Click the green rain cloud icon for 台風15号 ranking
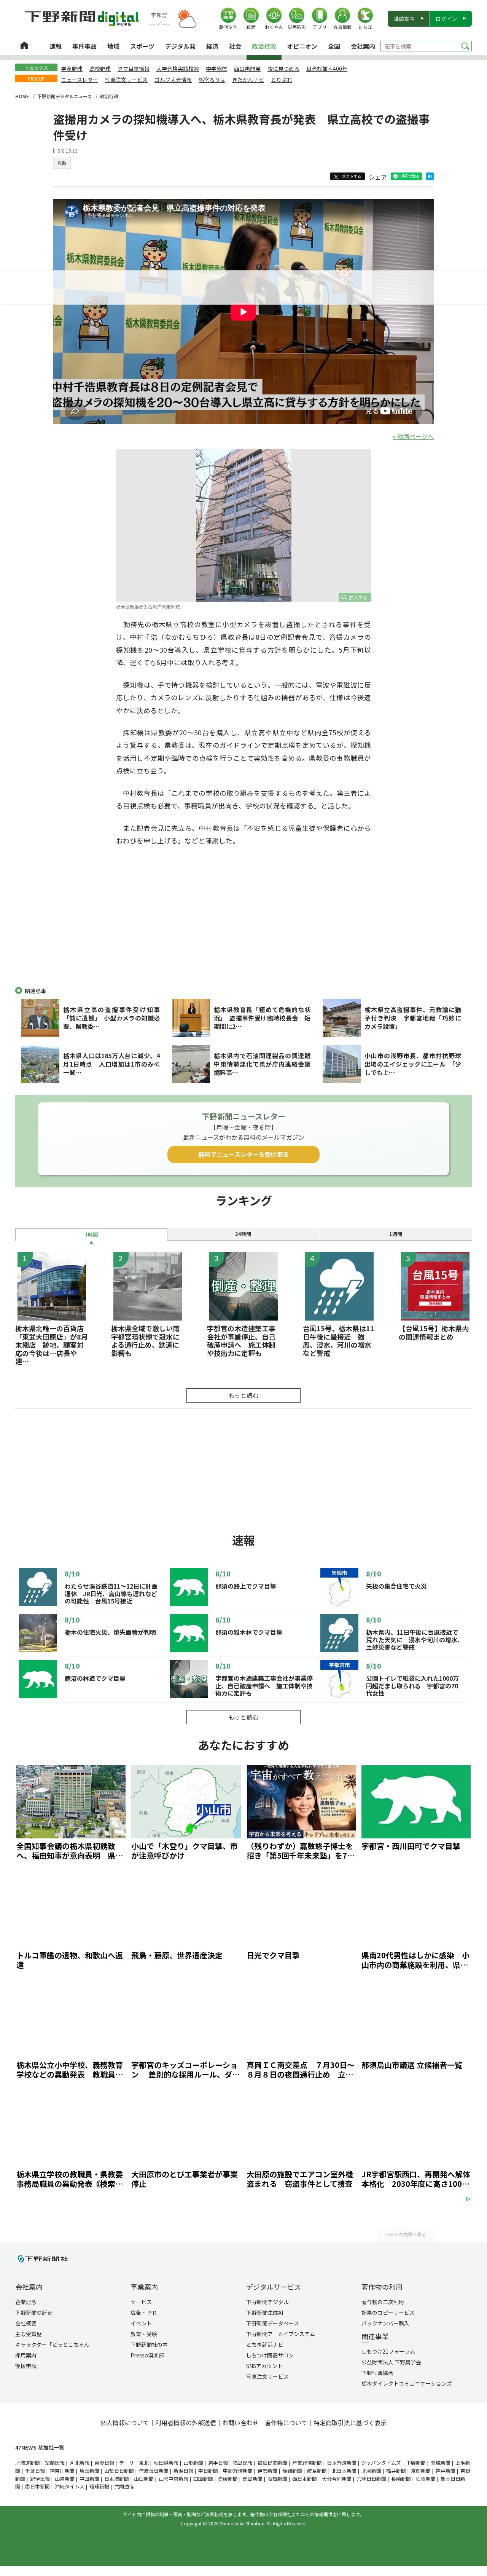The image size is (487, 2576). (339, 1286)
